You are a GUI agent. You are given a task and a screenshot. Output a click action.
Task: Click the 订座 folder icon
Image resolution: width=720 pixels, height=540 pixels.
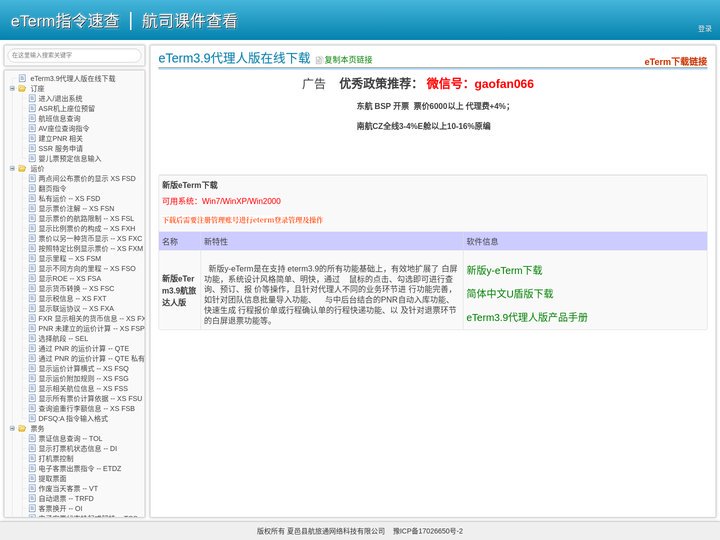click(22, 89)
